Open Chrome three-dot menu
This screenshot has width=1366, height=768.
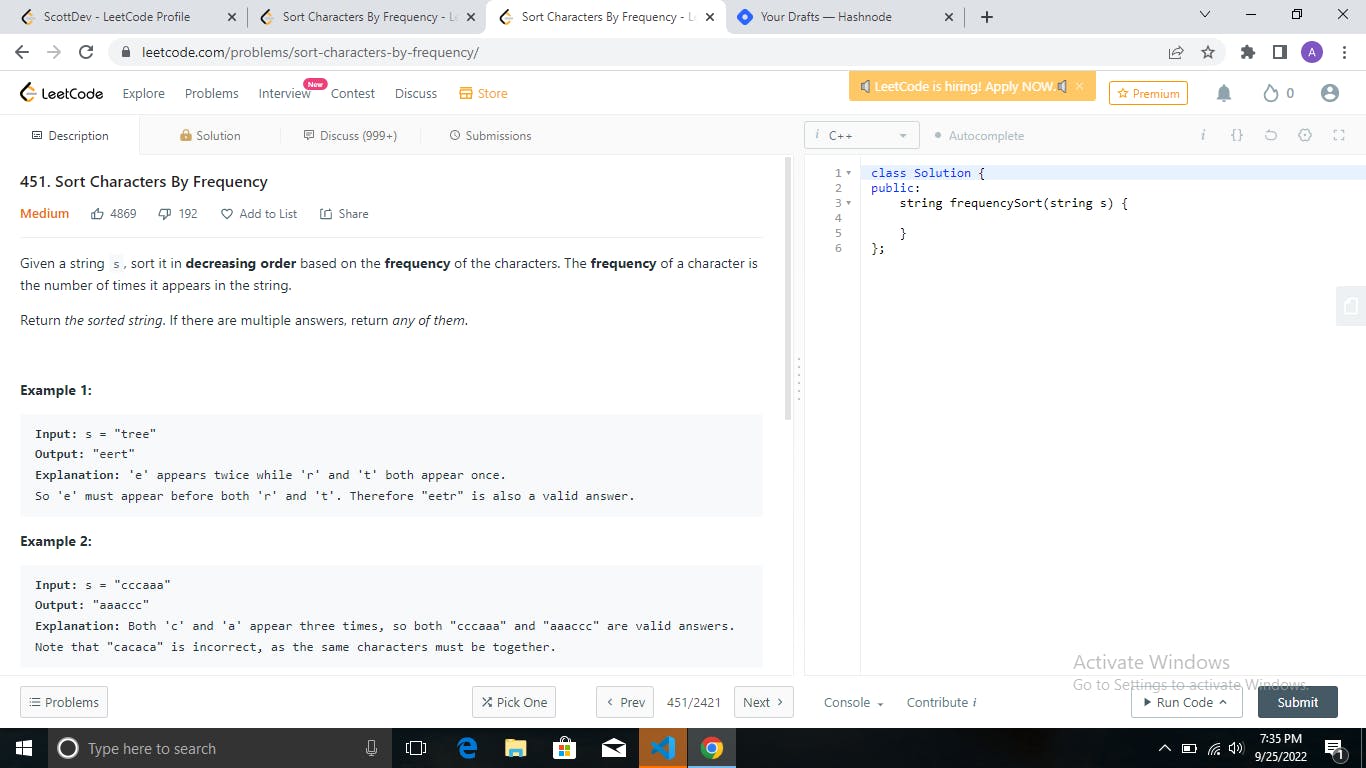point(1345,52)
